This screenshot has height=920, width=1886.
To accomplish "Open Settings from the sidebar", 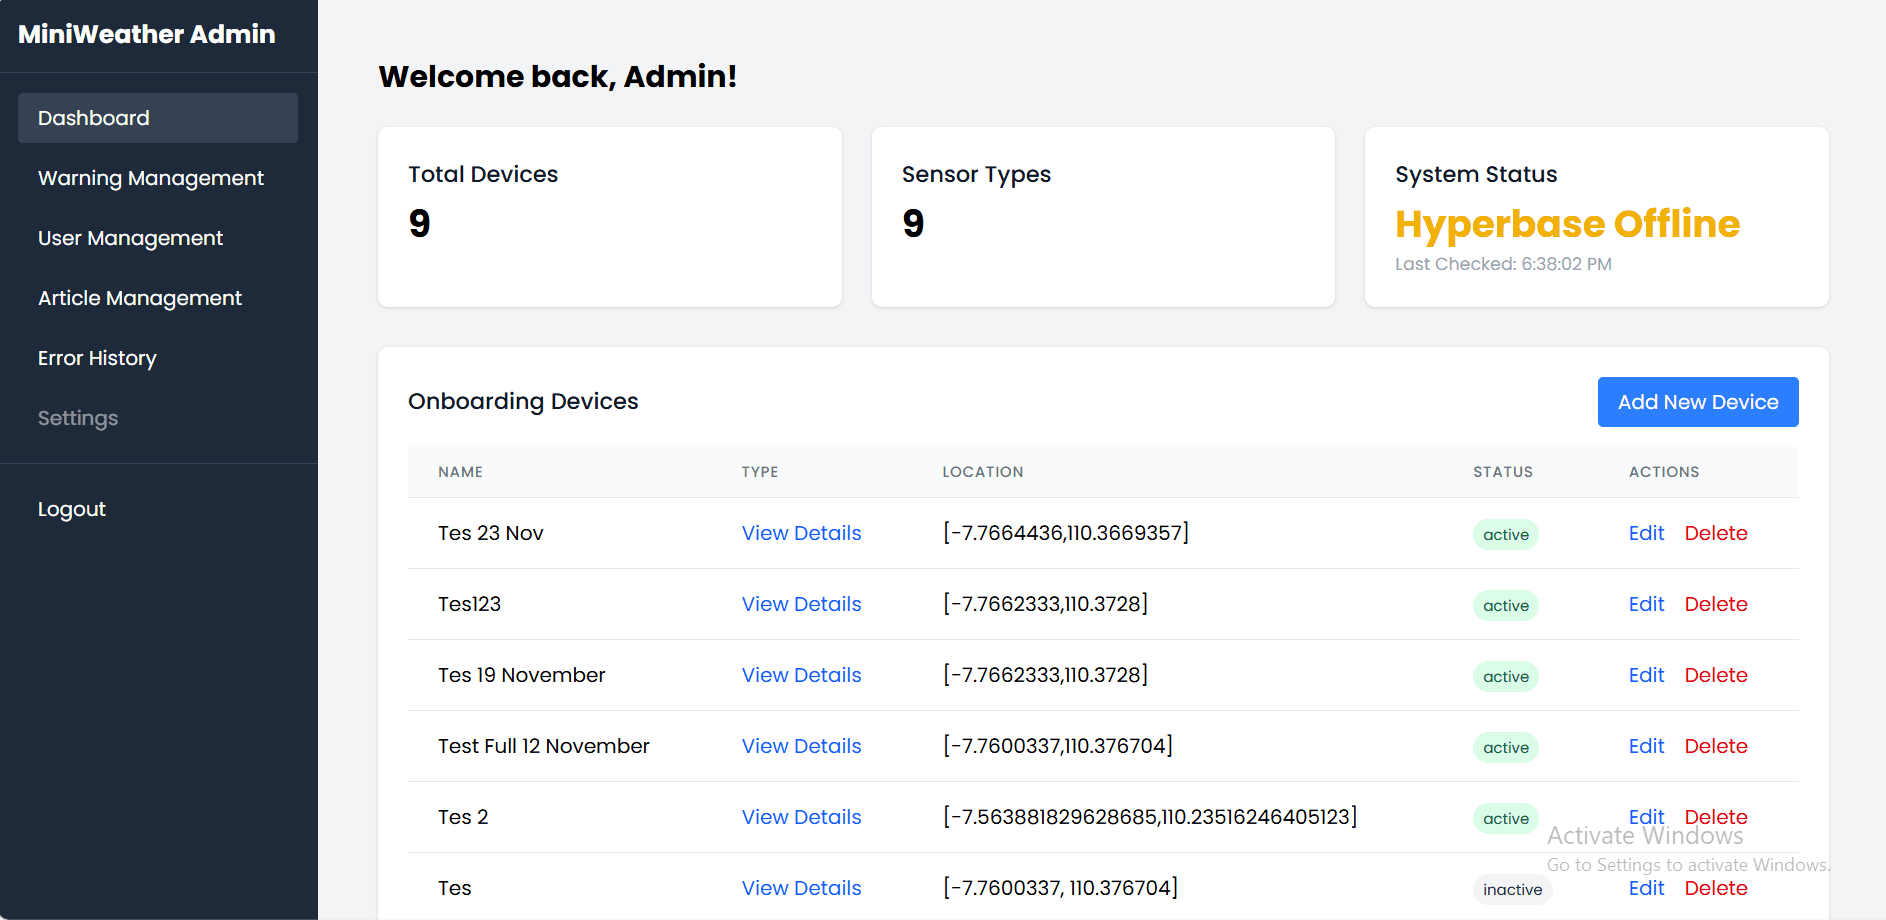I will point(78,418).
